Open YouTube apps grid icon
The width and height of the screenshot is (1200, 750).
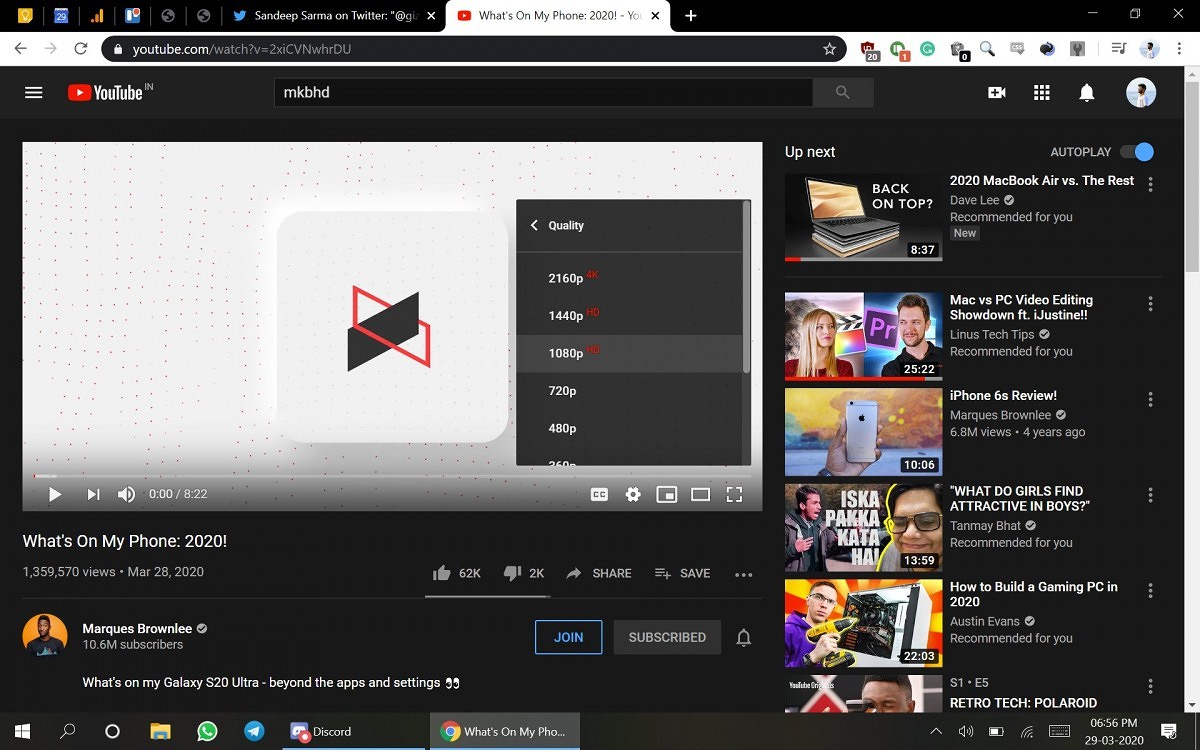[1041, 93]
